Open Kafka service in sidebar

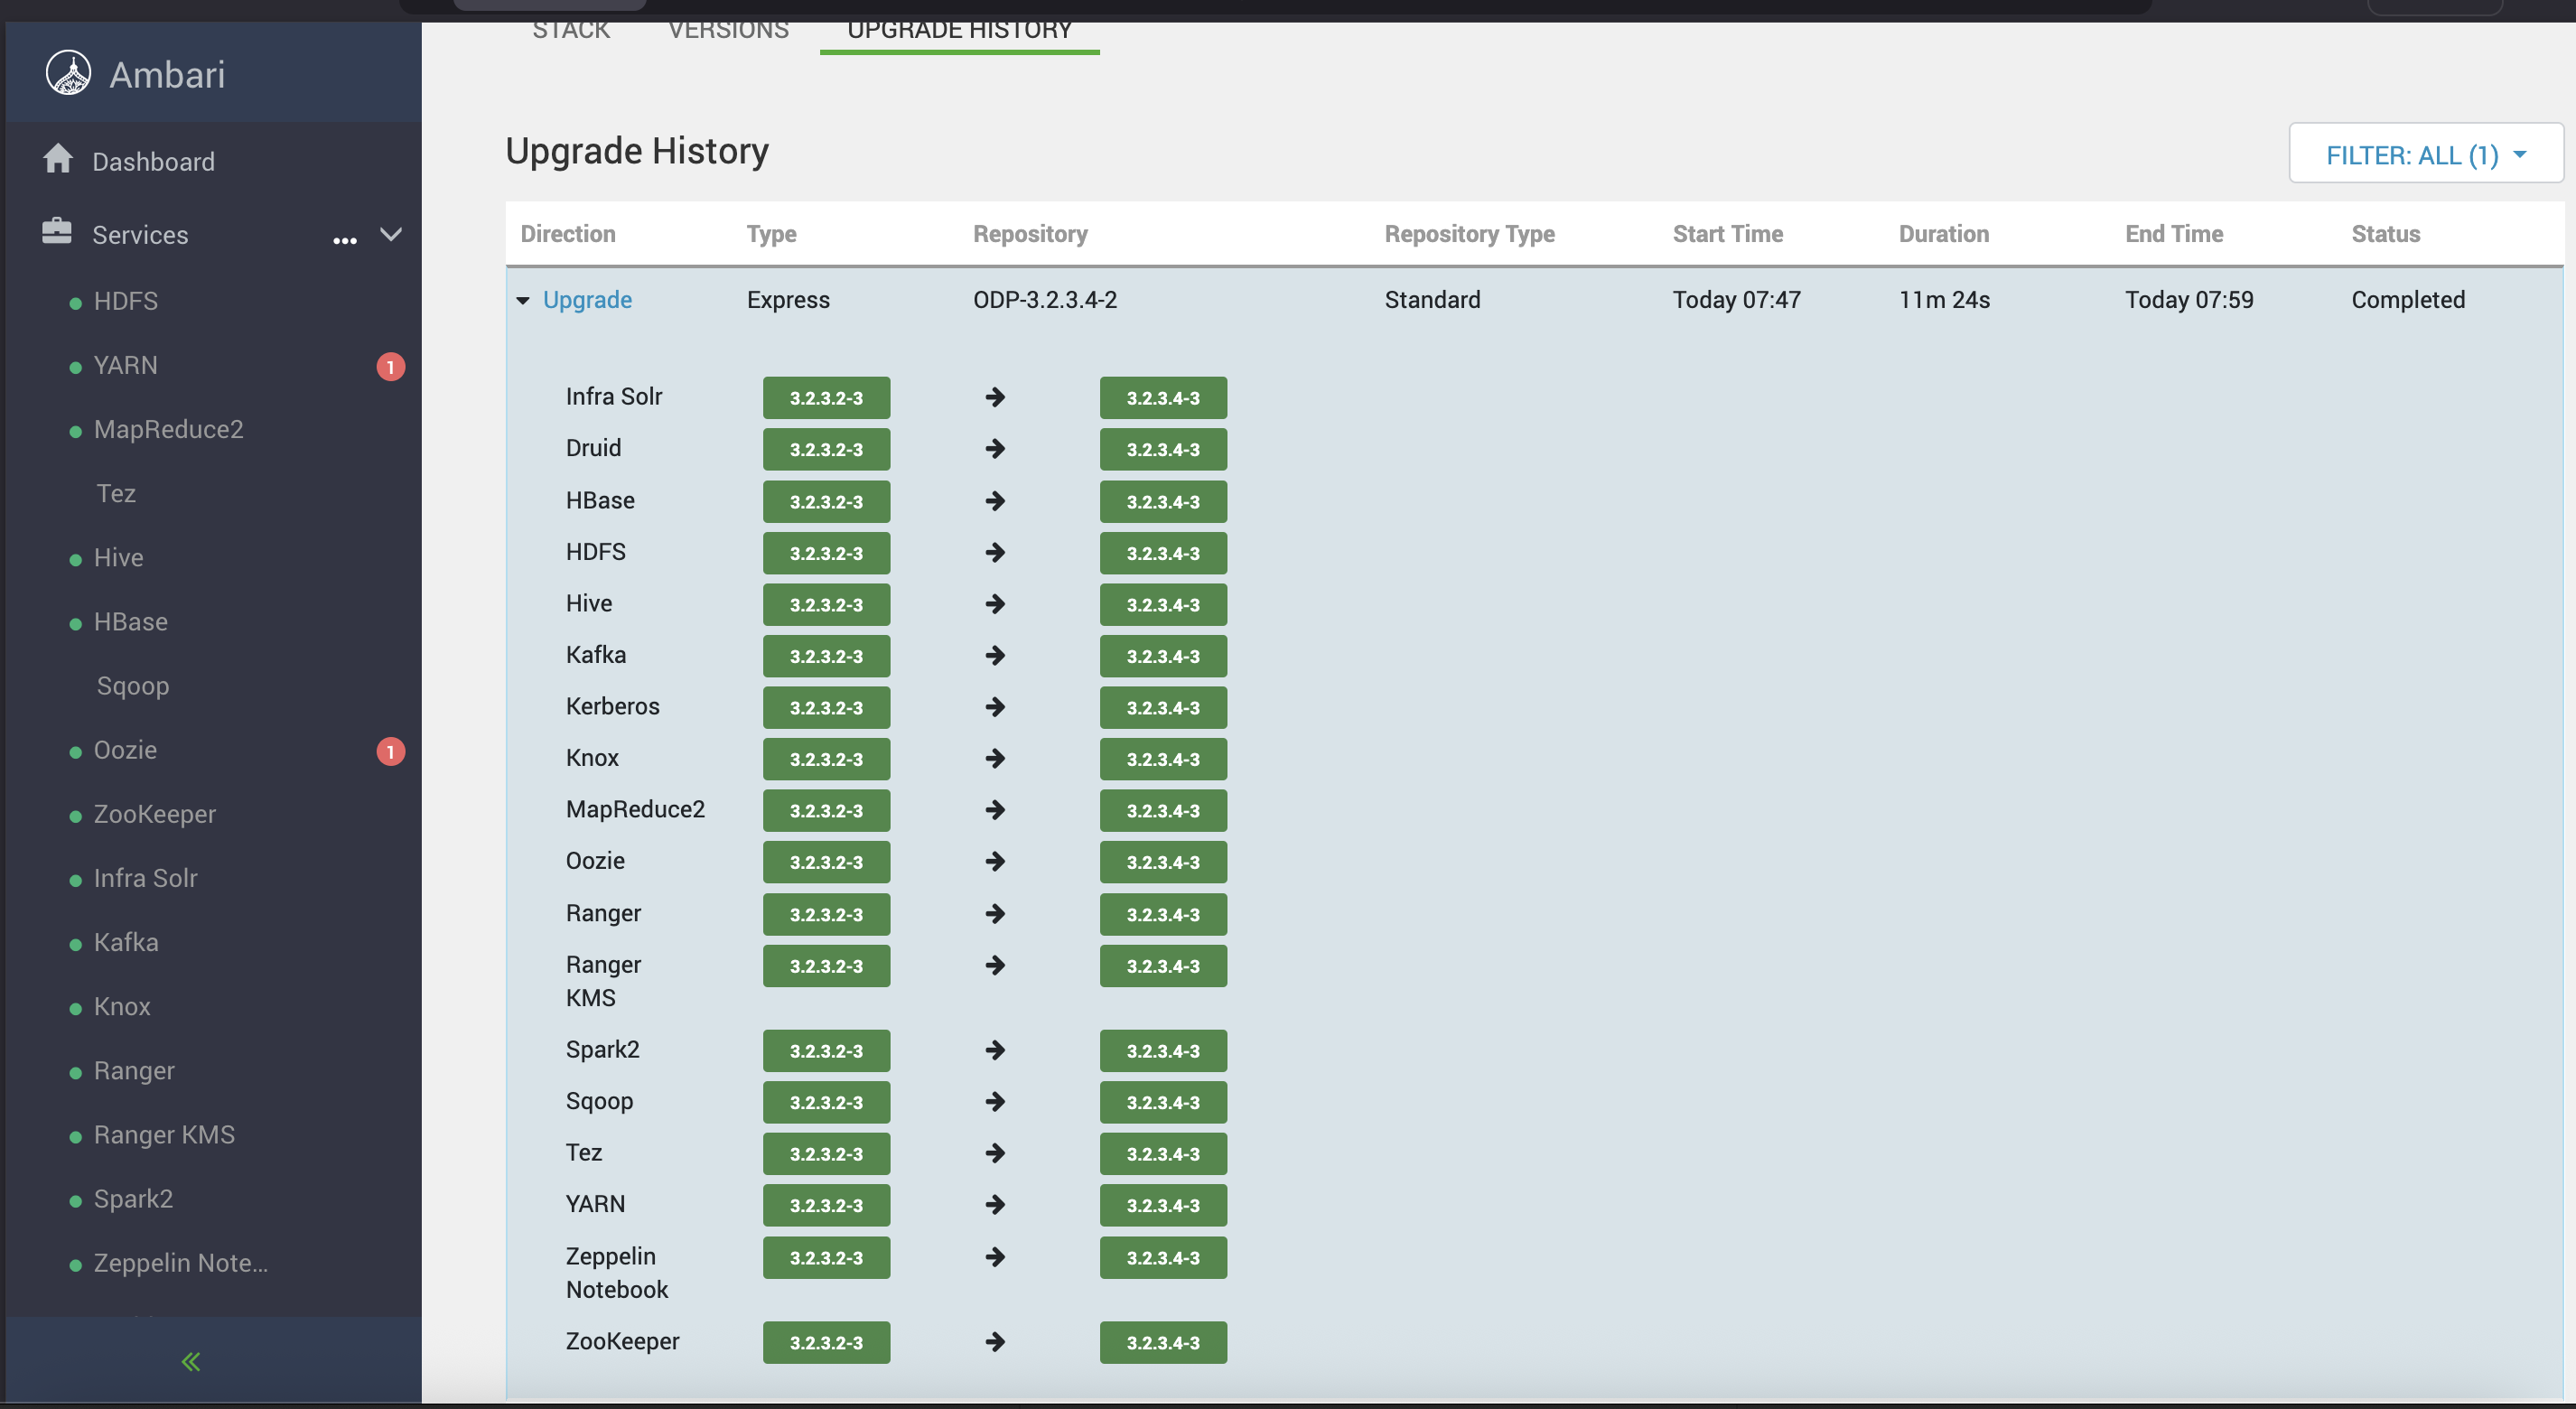[126, 942]
